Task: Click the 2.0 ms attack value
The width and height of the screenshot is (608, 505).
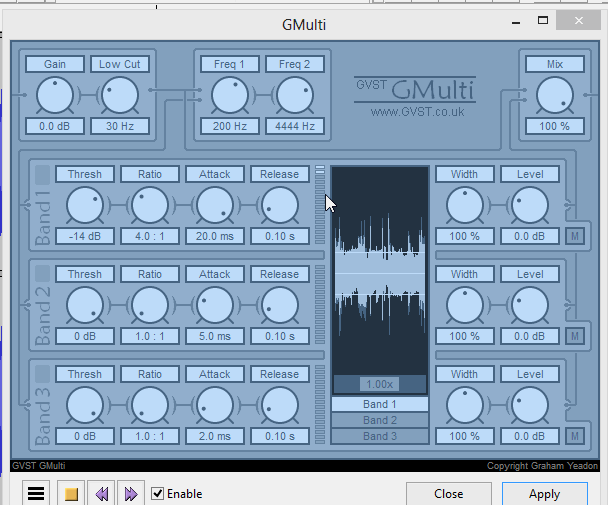Action: pos(215,436)
